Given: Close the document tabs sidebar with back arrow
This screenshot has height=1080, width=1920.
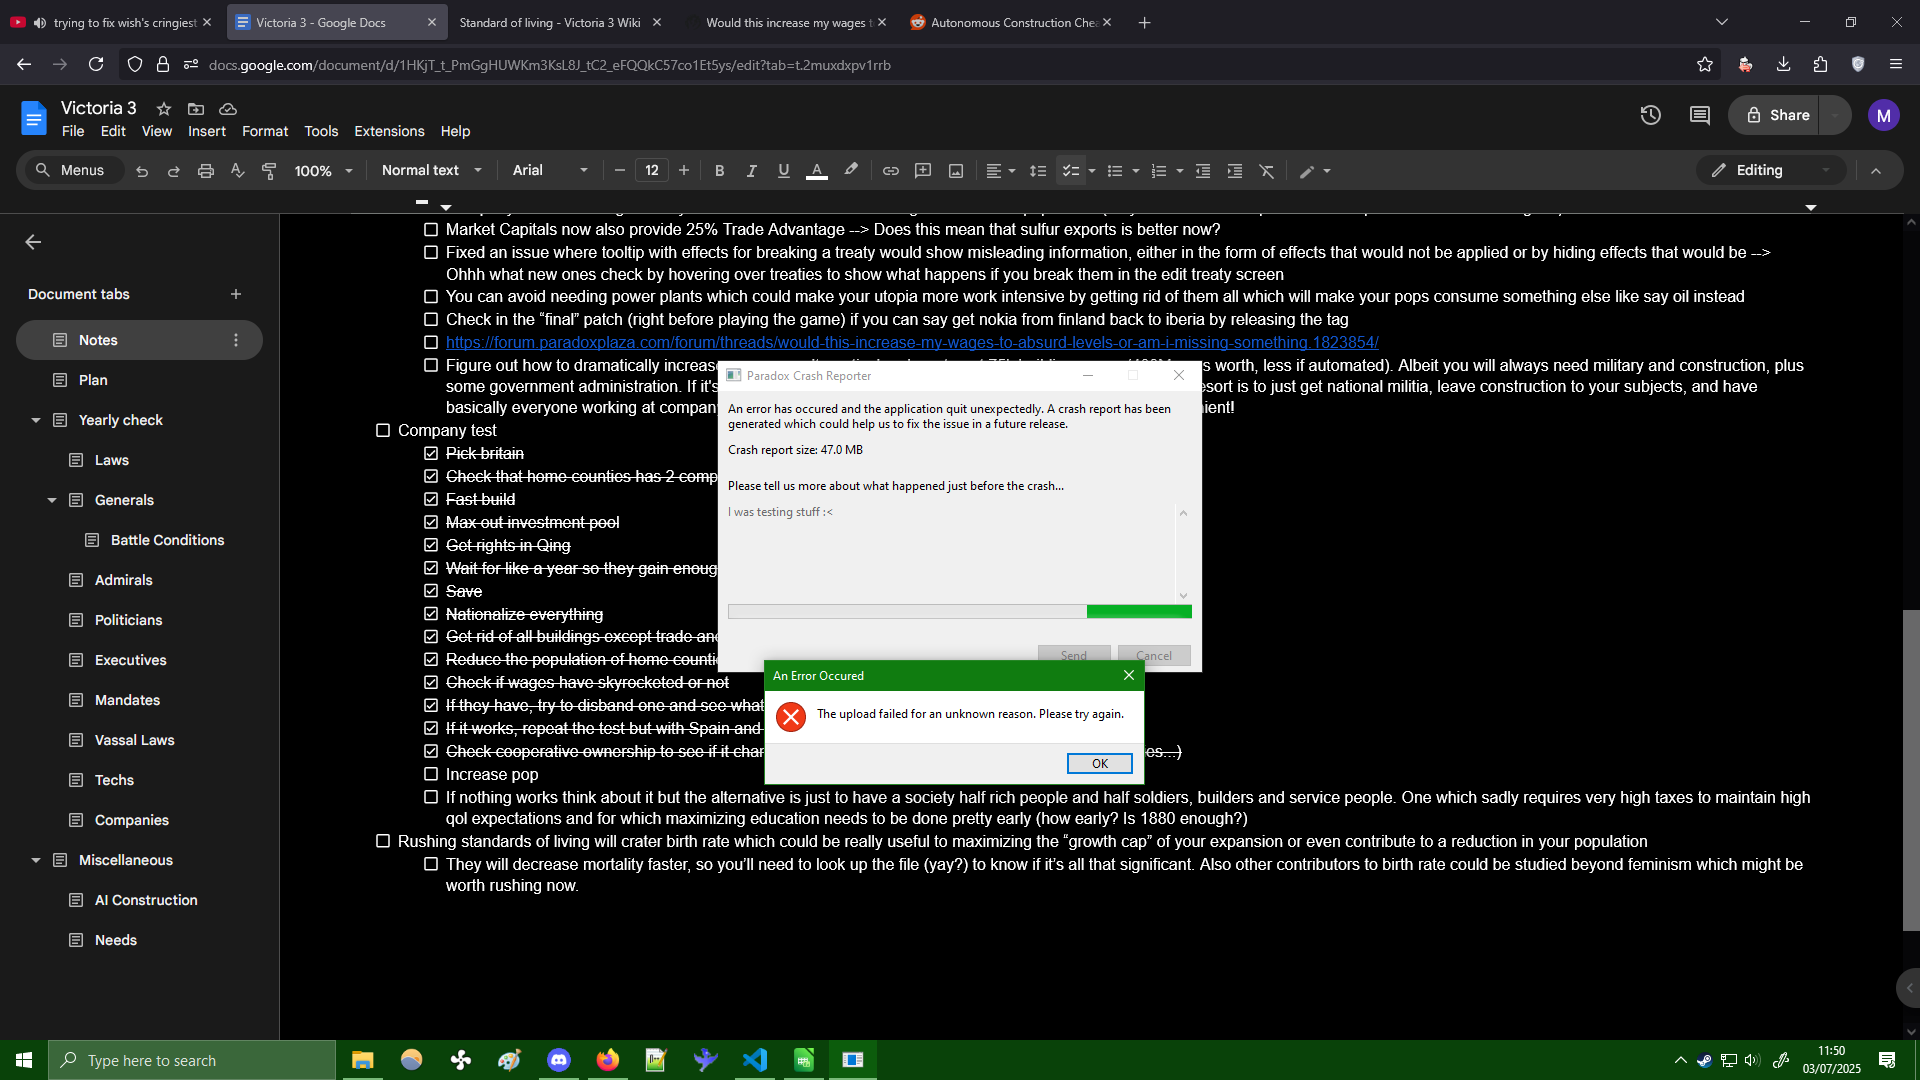Looking at the screenshot, I should click(x=33, y=242).
